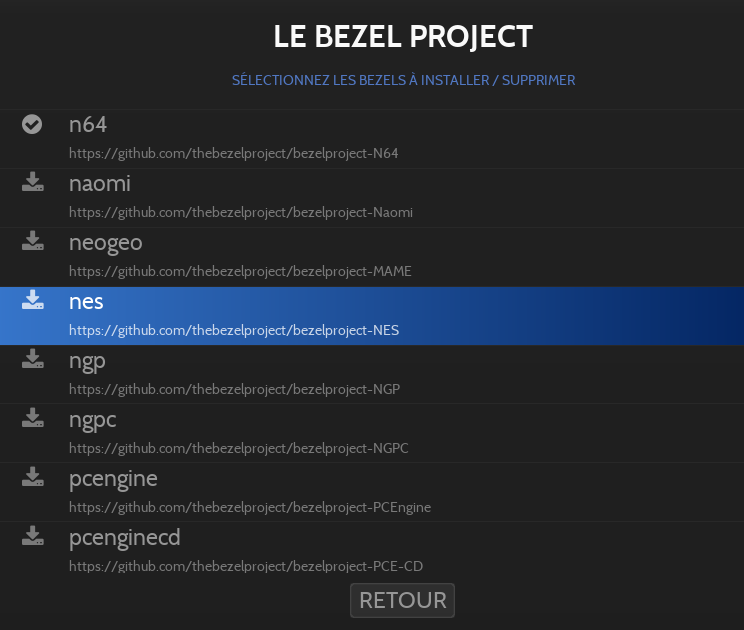The width and height of the screenshot is (744, 630).
Task: Open the bezelproject-N64 GitHub link
Action: pos(233,154)
